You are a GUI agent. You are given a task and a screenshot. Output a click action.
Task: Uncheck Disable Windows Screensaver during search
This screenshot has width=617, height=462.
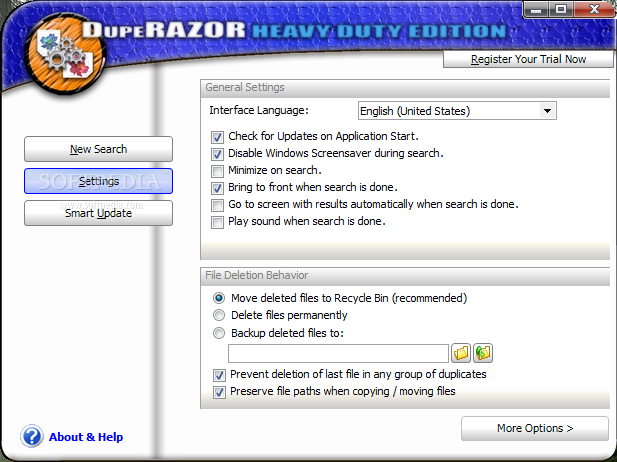coord(217,154)
